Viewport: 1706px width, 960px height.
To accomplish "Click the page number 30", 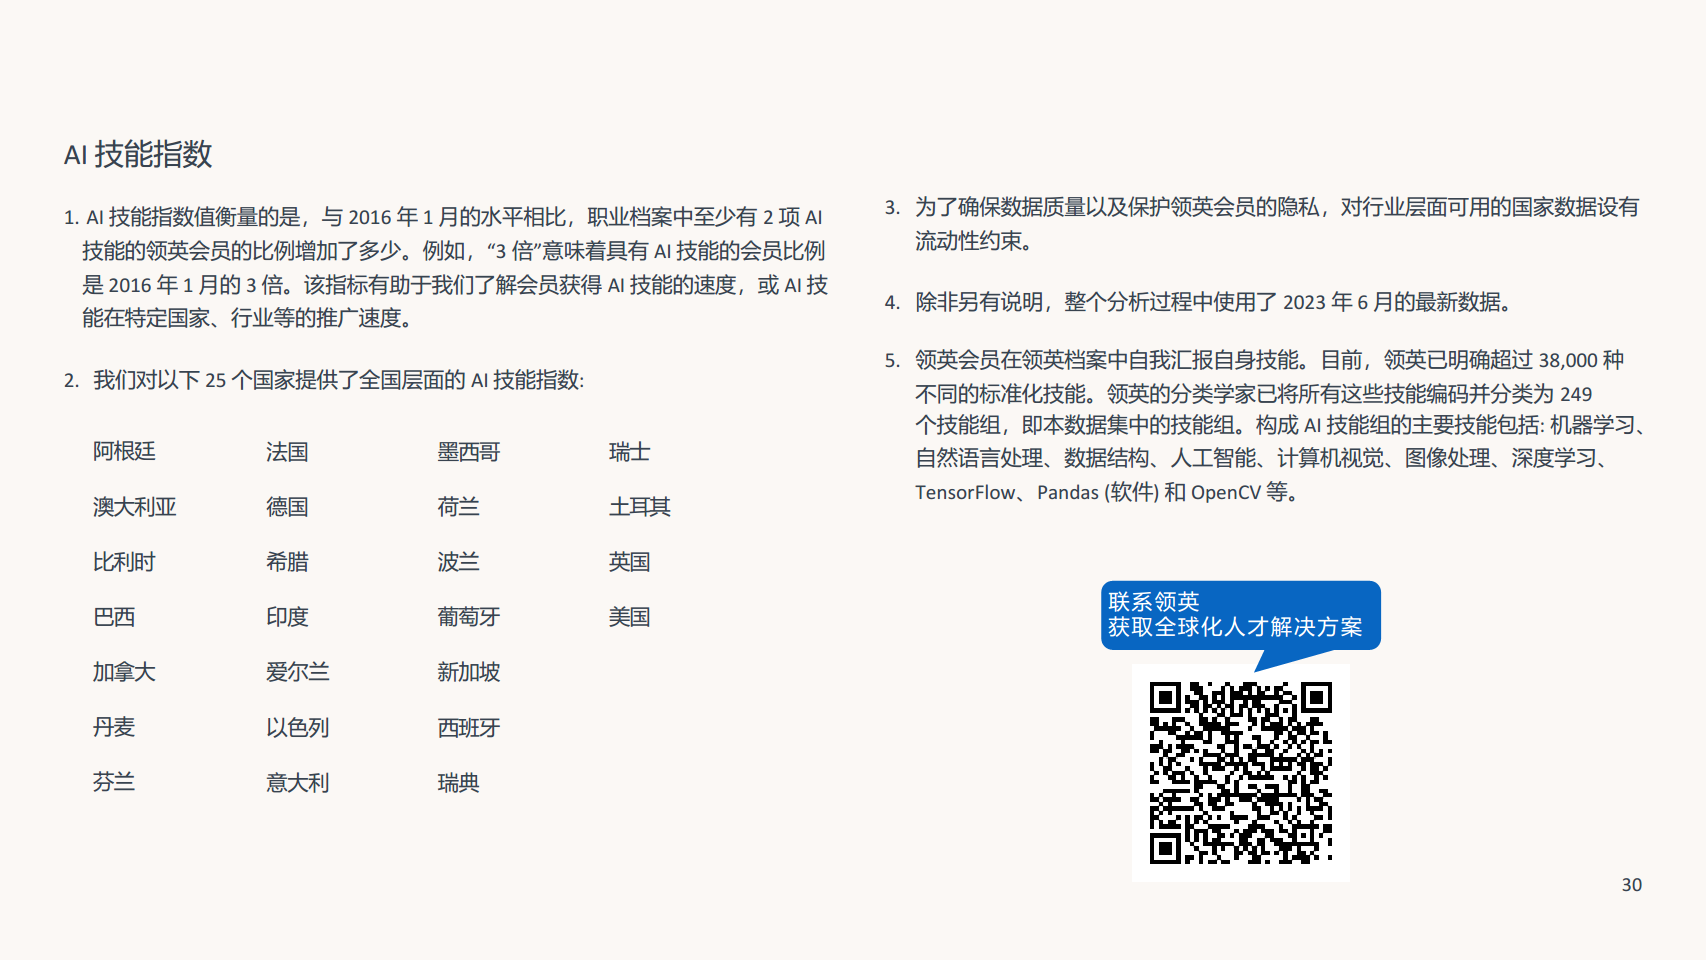I will (x=1631, y=885).
